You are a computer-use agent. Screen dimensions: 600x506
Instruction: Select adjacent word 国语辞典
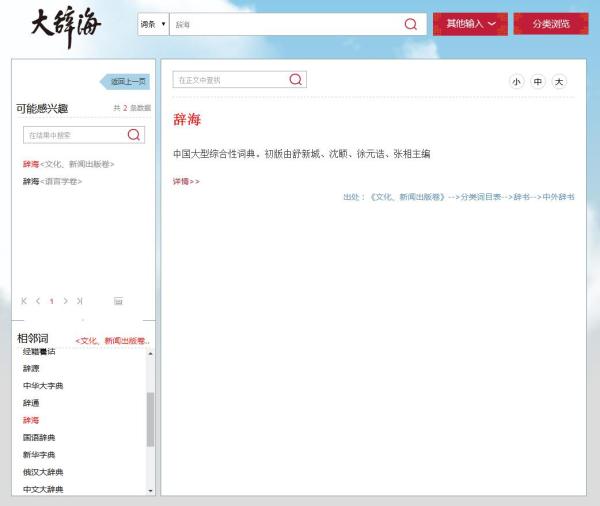pos(39,437)
